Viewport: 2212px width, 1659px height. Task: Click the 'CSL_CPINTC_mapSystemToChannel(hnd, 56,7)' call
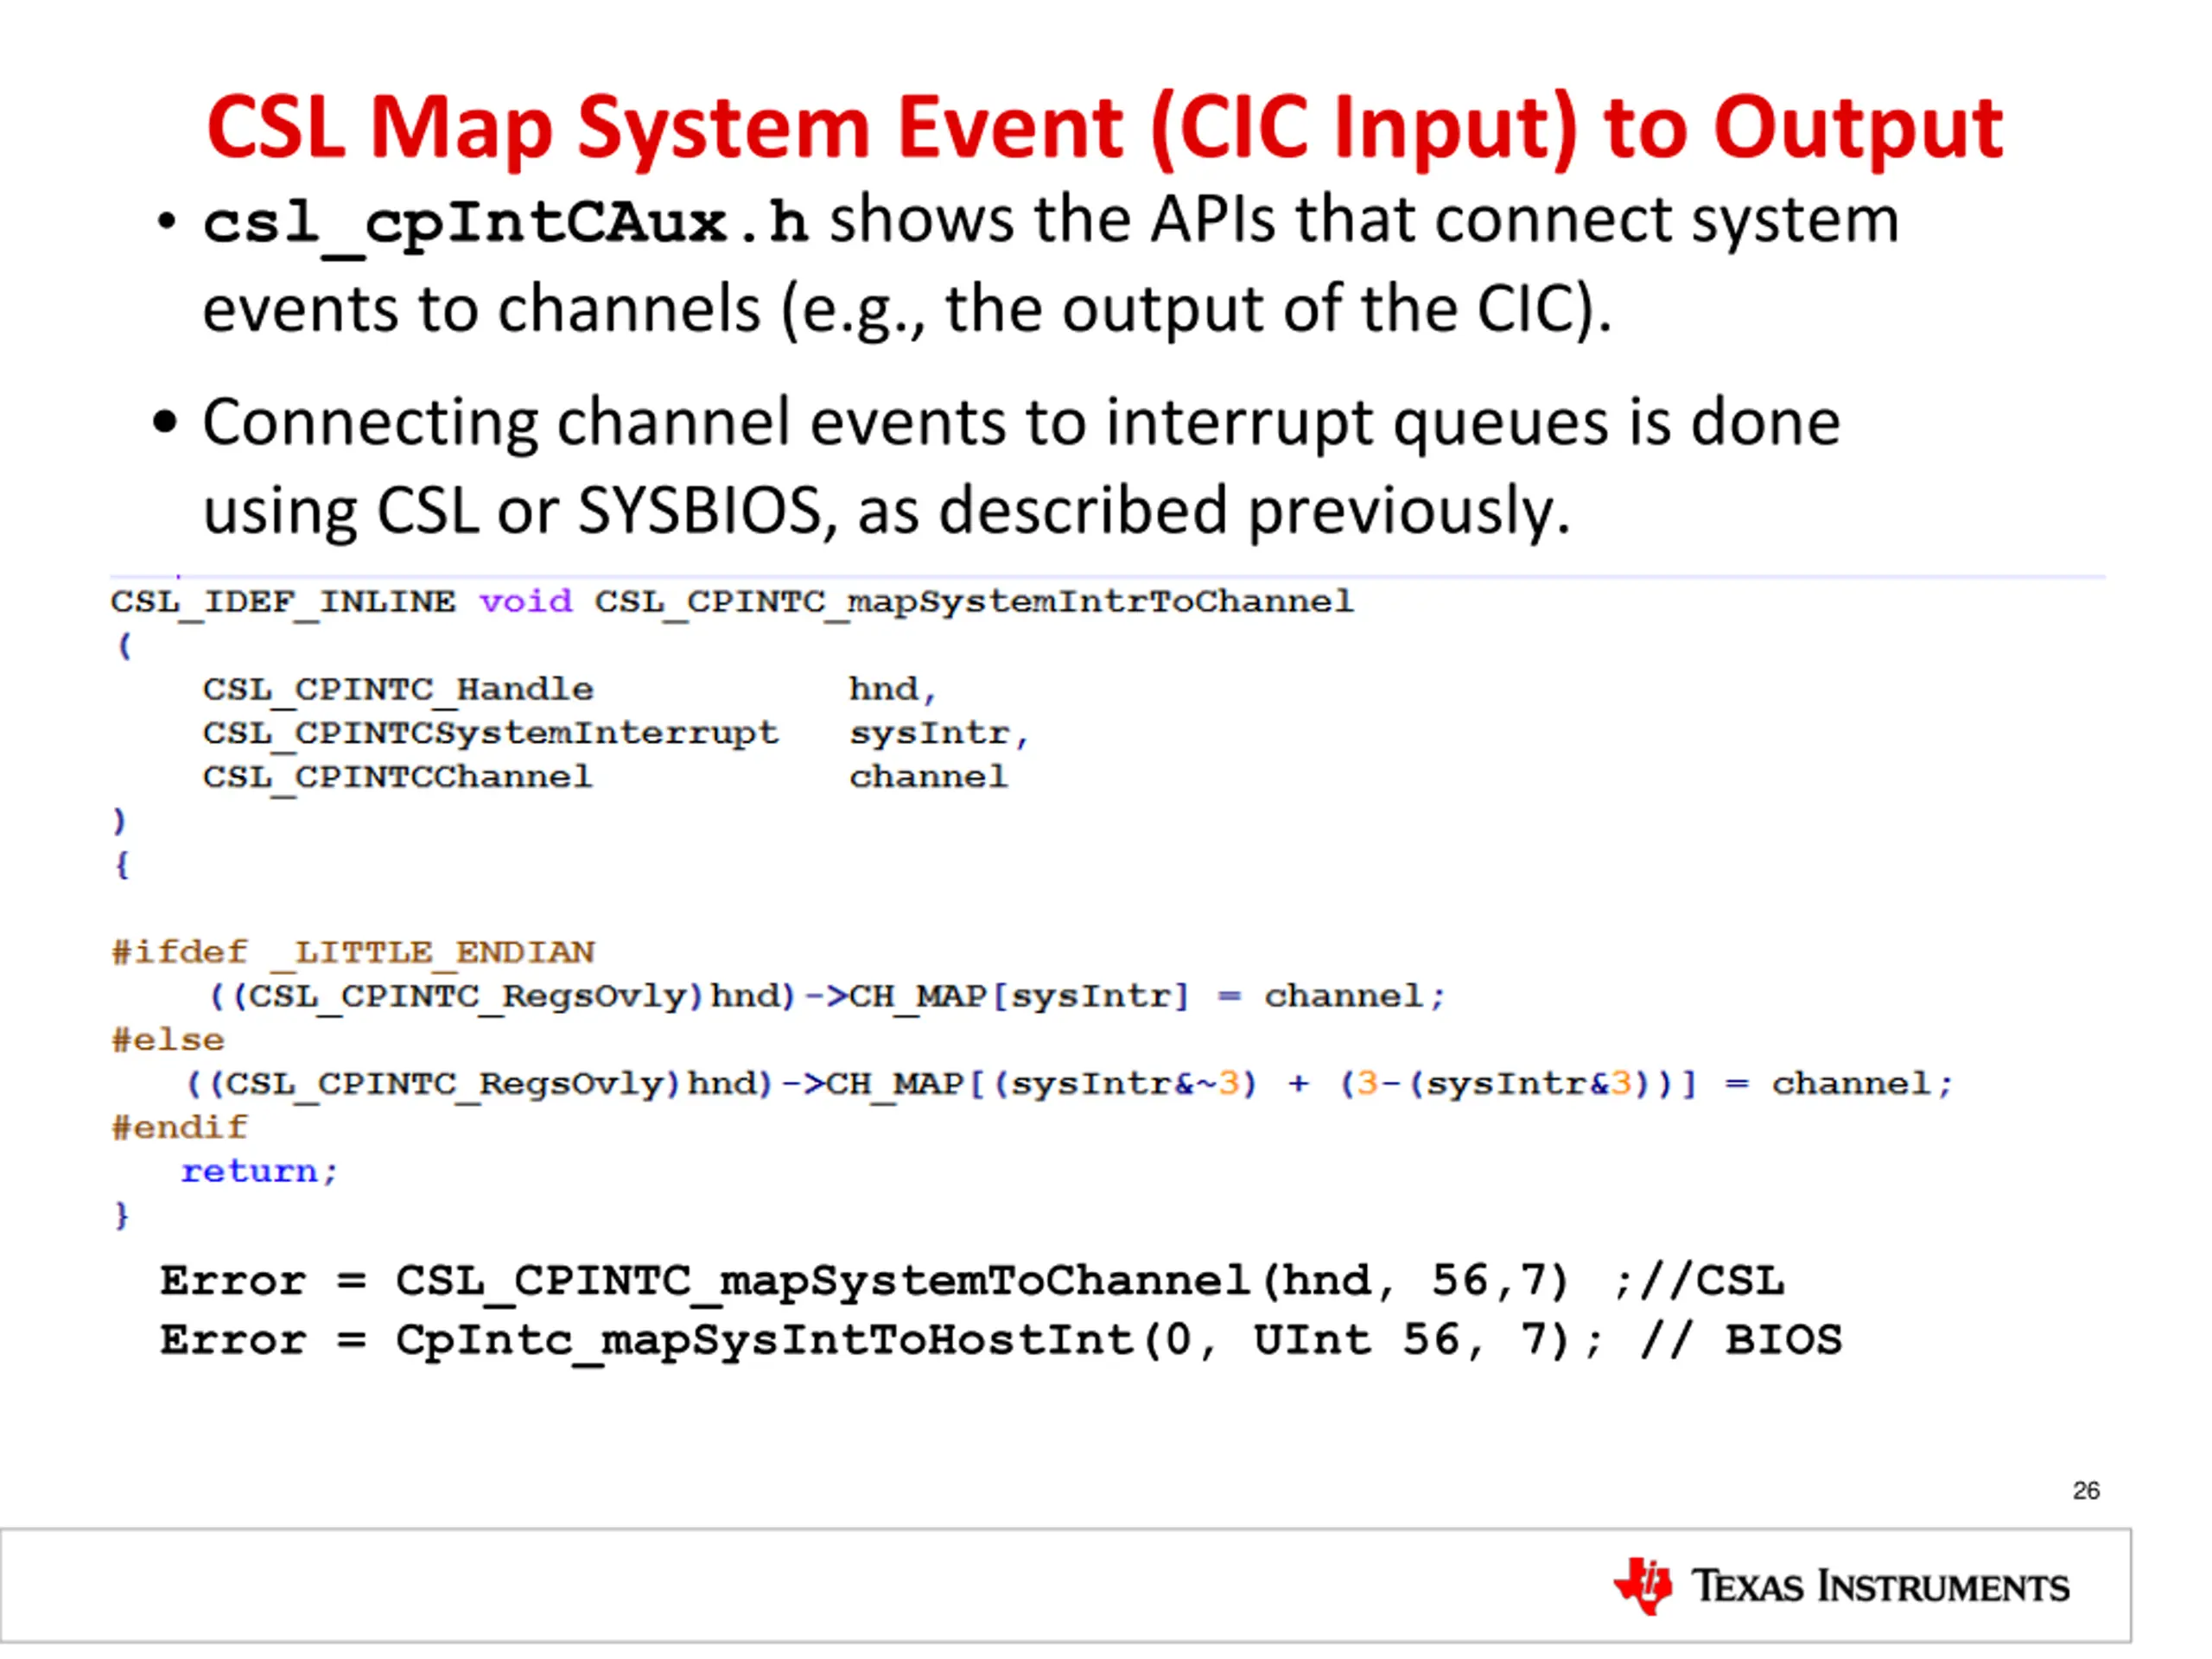[x=982, y=1283]
